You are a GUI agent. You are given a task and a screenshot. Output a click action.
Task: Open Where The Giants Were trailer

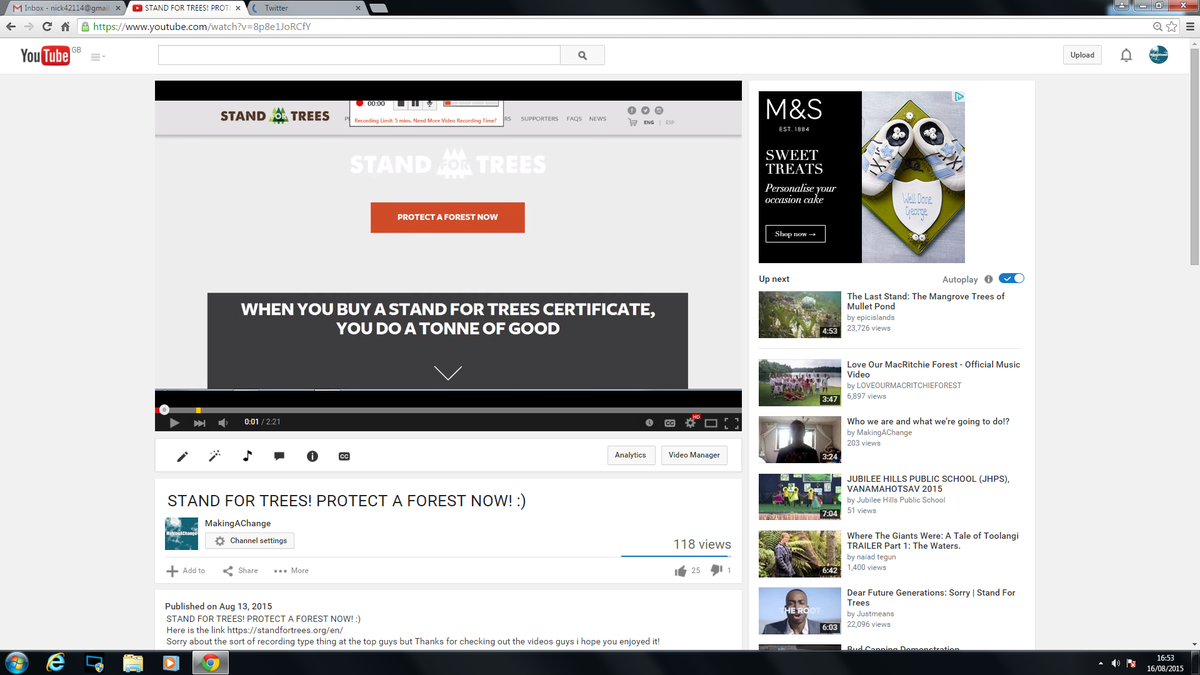tap(933, 541)
